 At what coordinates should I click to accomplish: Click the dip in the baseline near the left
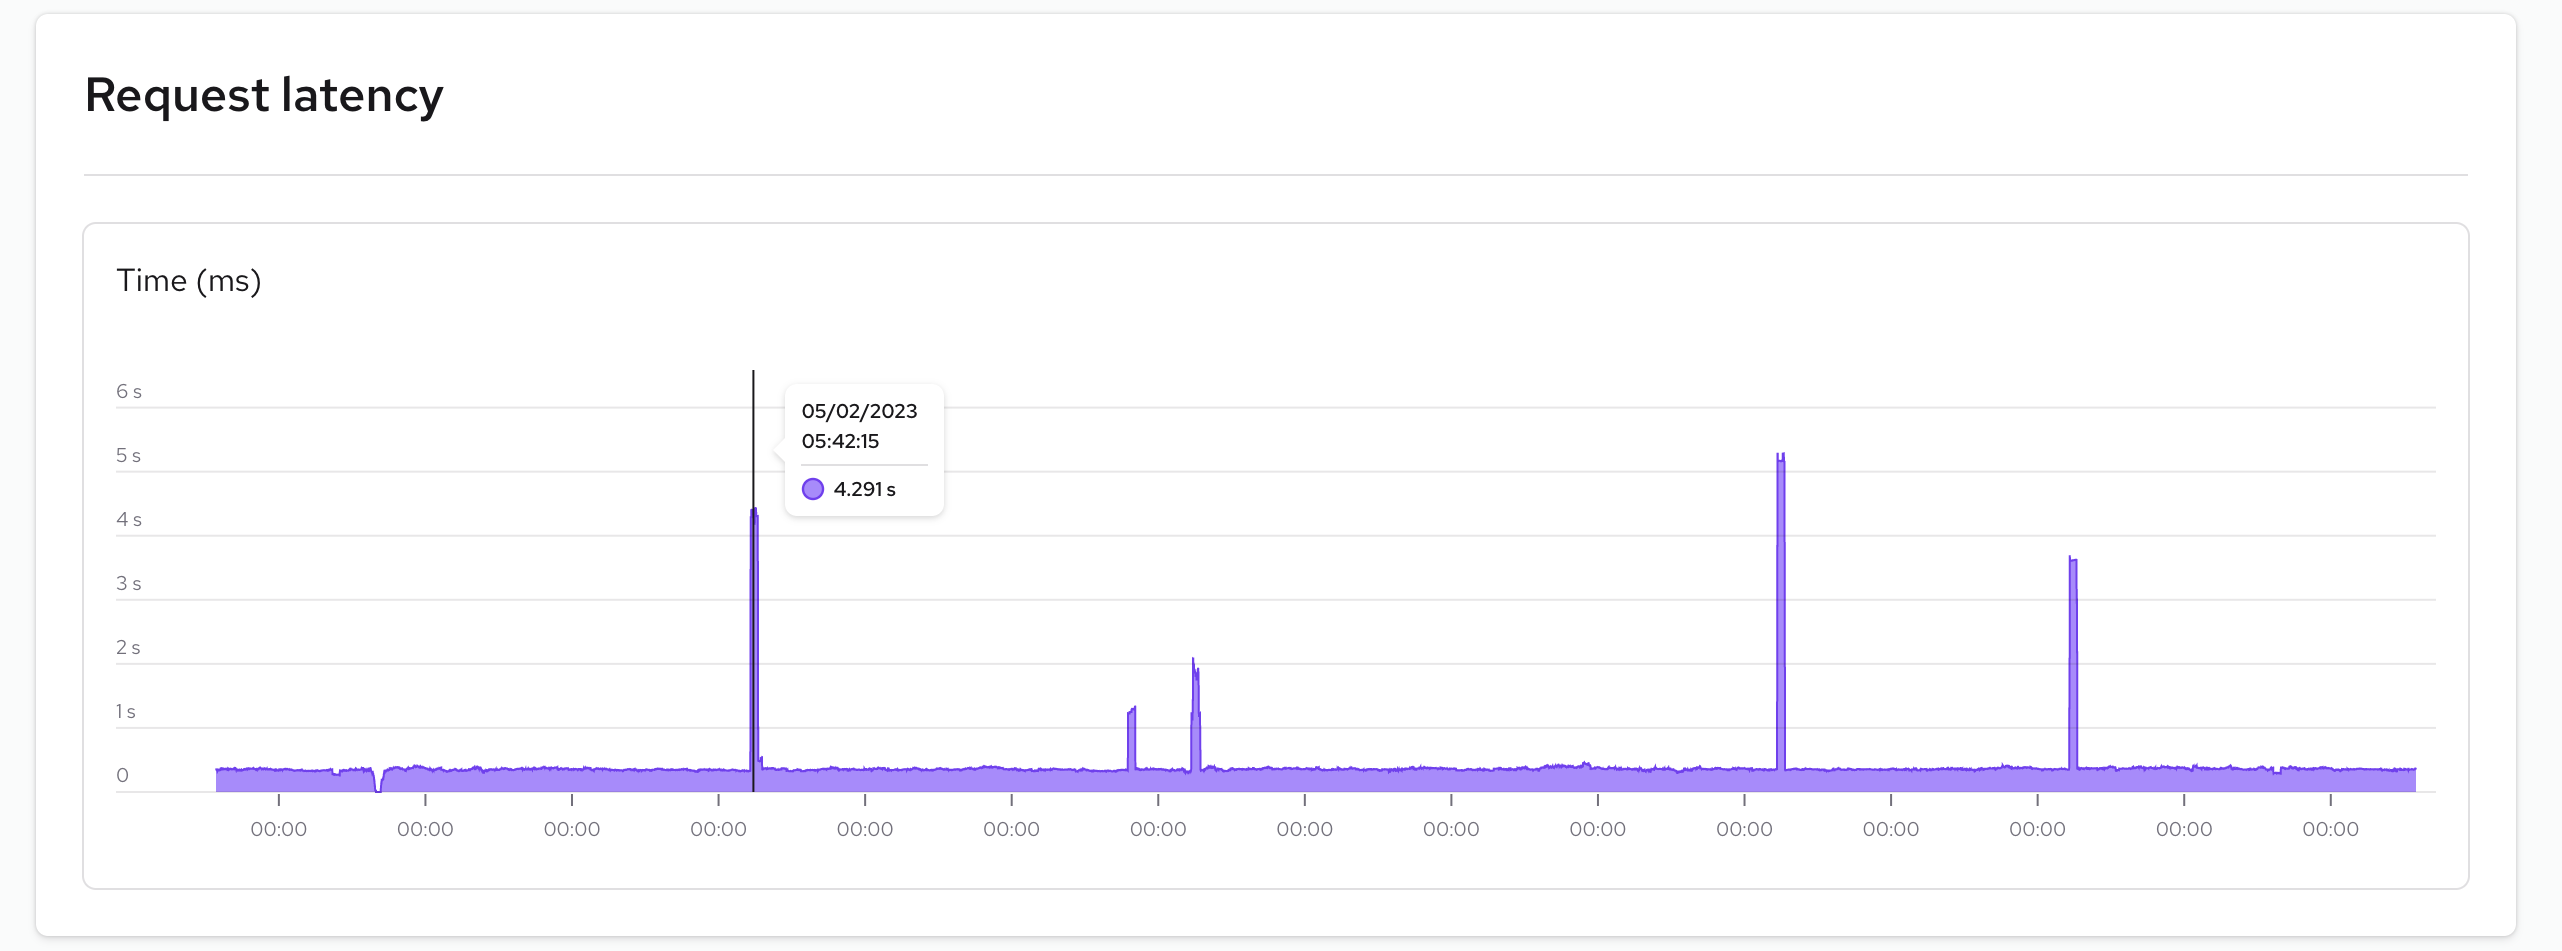[x=378, y=785]
